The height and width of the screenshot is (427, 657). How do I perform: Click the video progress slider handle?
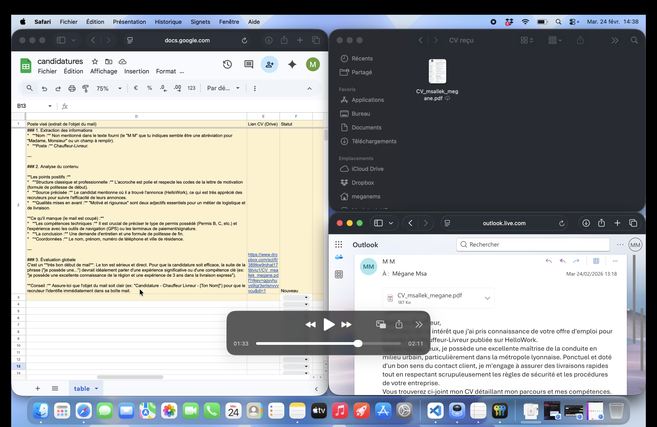click(358, 343)
